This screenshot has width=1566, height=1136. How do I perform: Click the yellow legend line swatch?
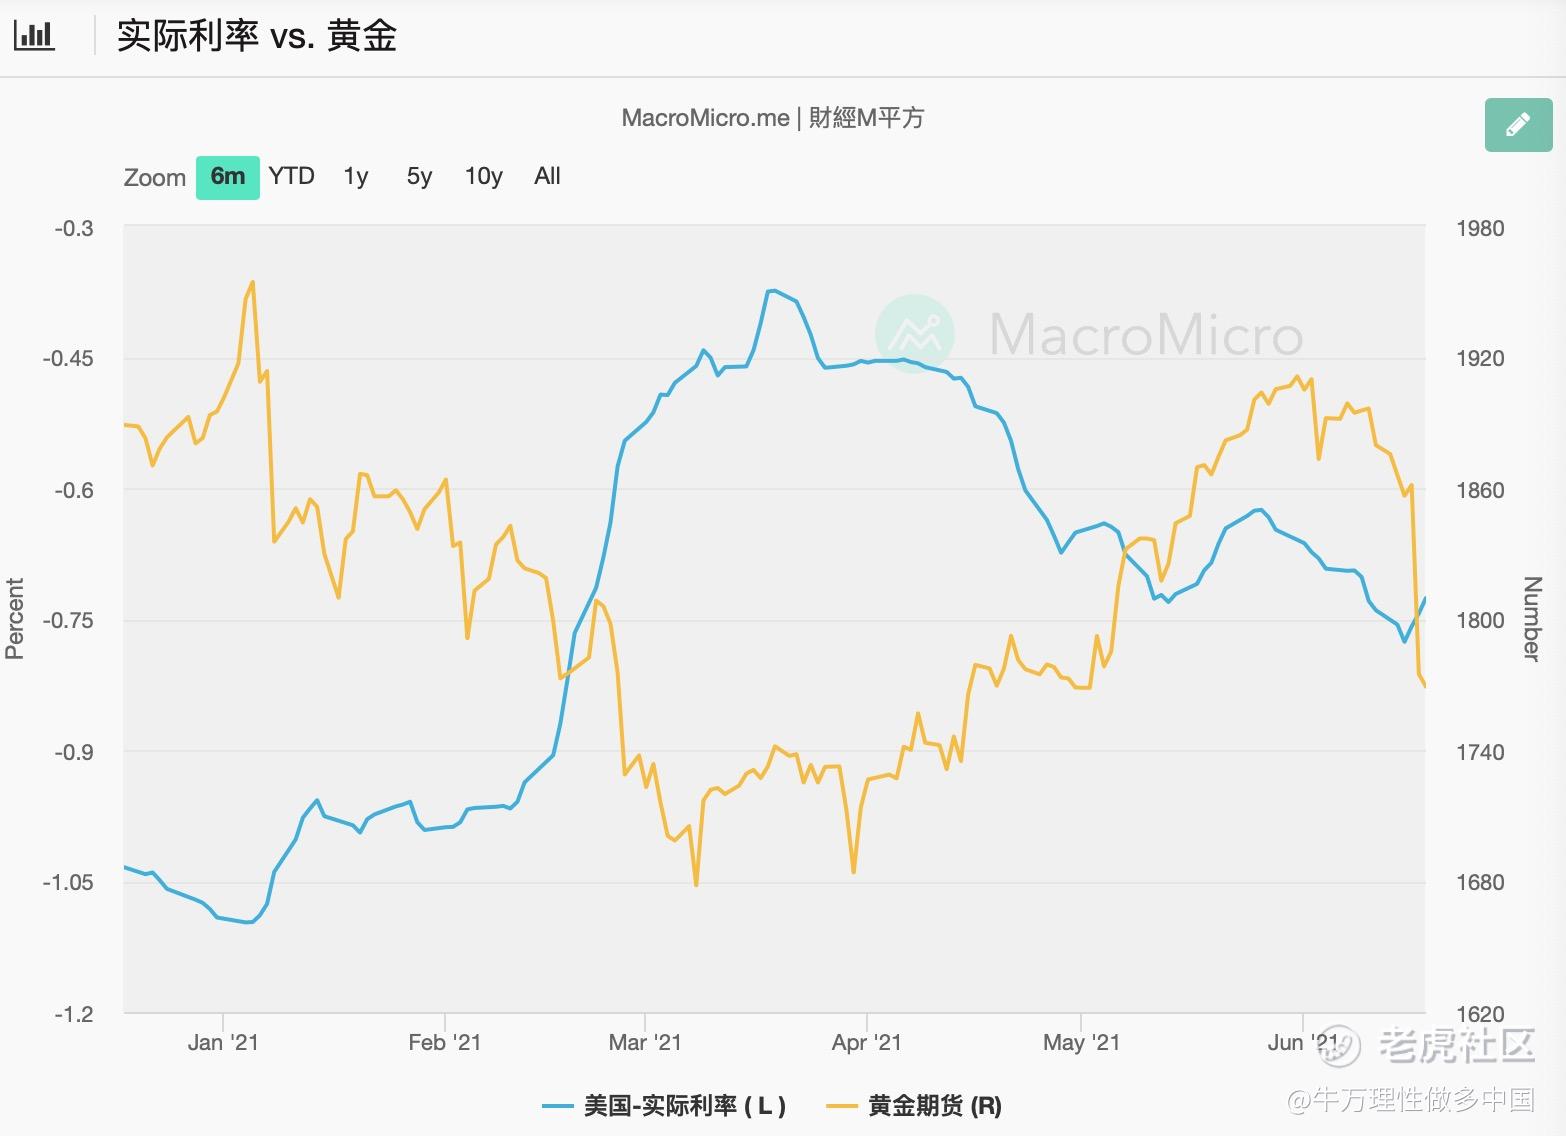coord(842,1106)
